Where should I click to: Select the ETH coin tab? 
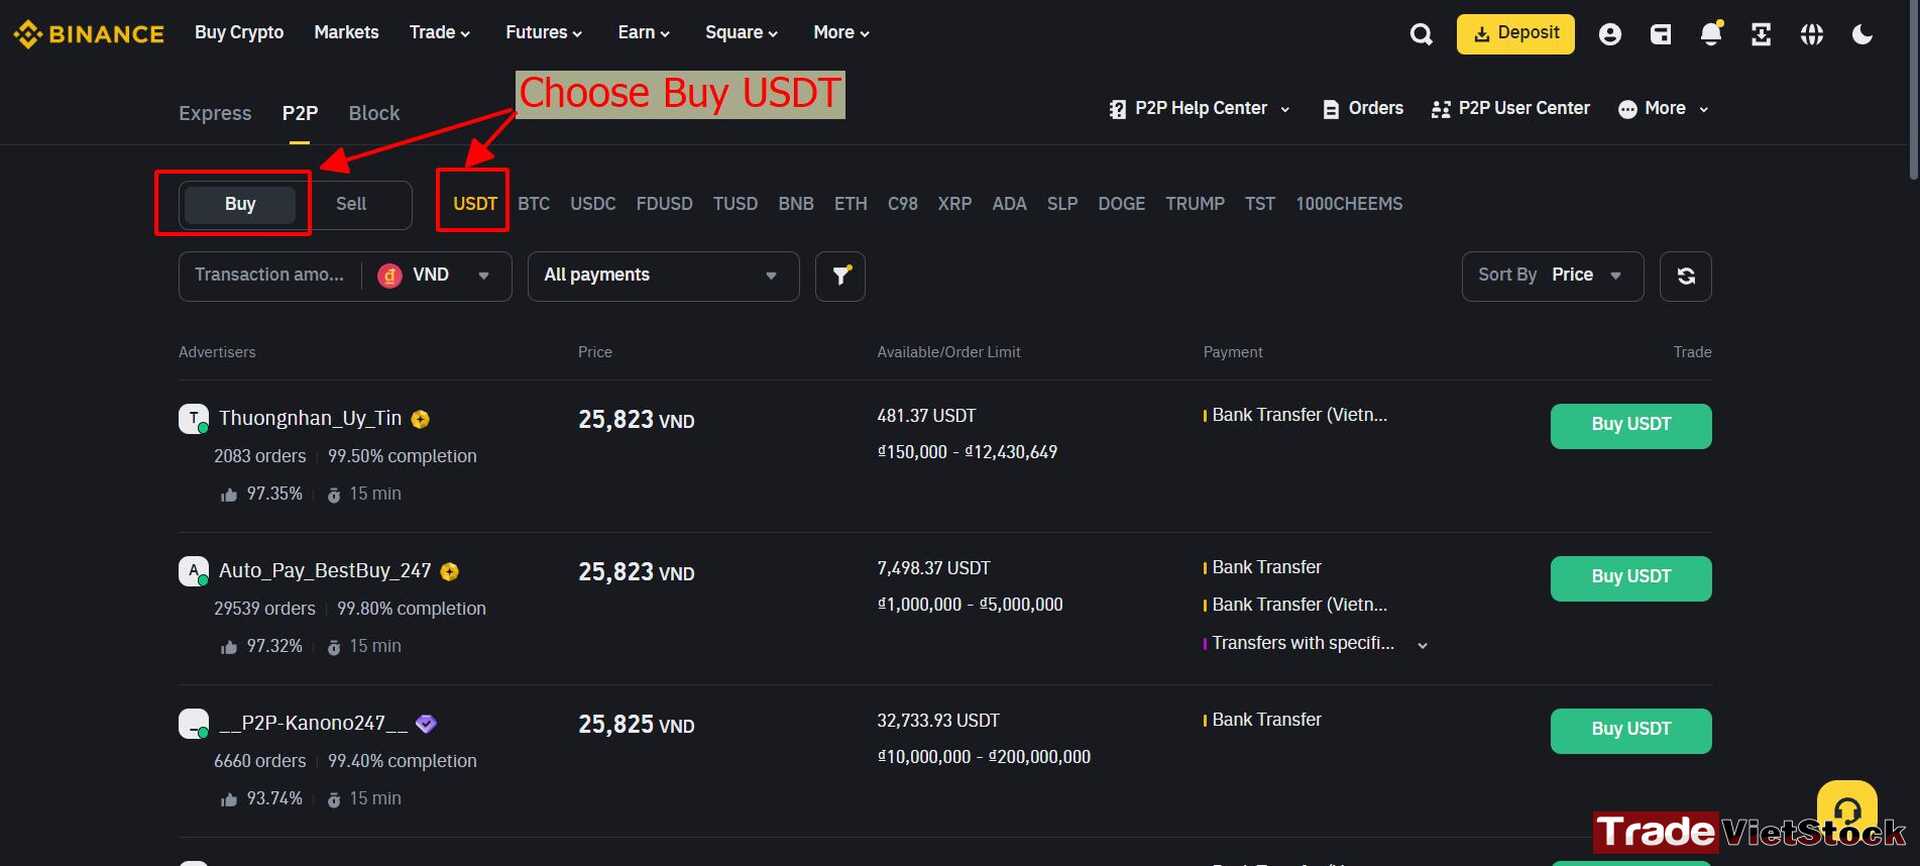click(x=851, y=204)
